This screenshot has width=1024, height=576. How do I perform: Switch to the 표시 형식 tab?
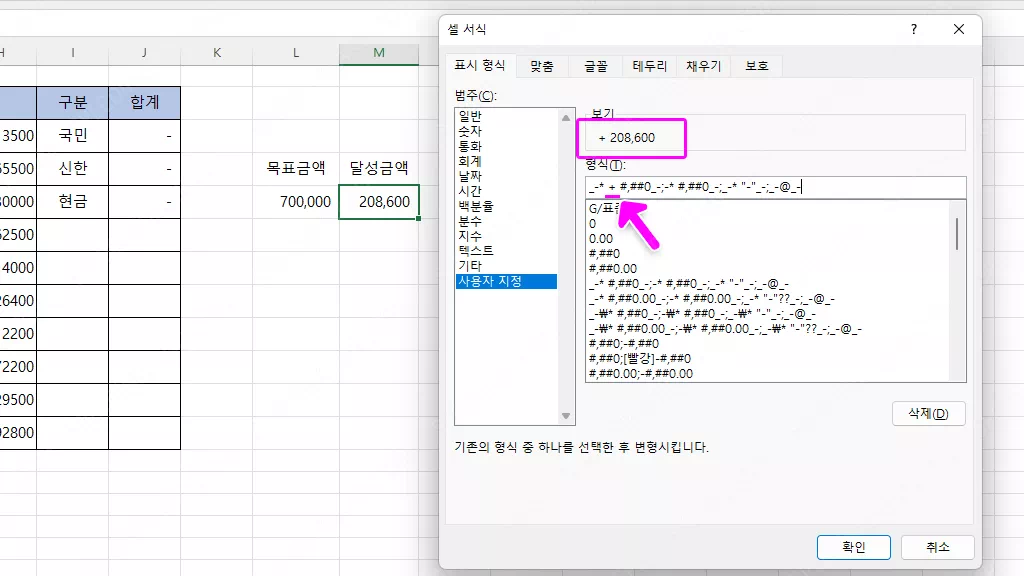pos(480,65)
